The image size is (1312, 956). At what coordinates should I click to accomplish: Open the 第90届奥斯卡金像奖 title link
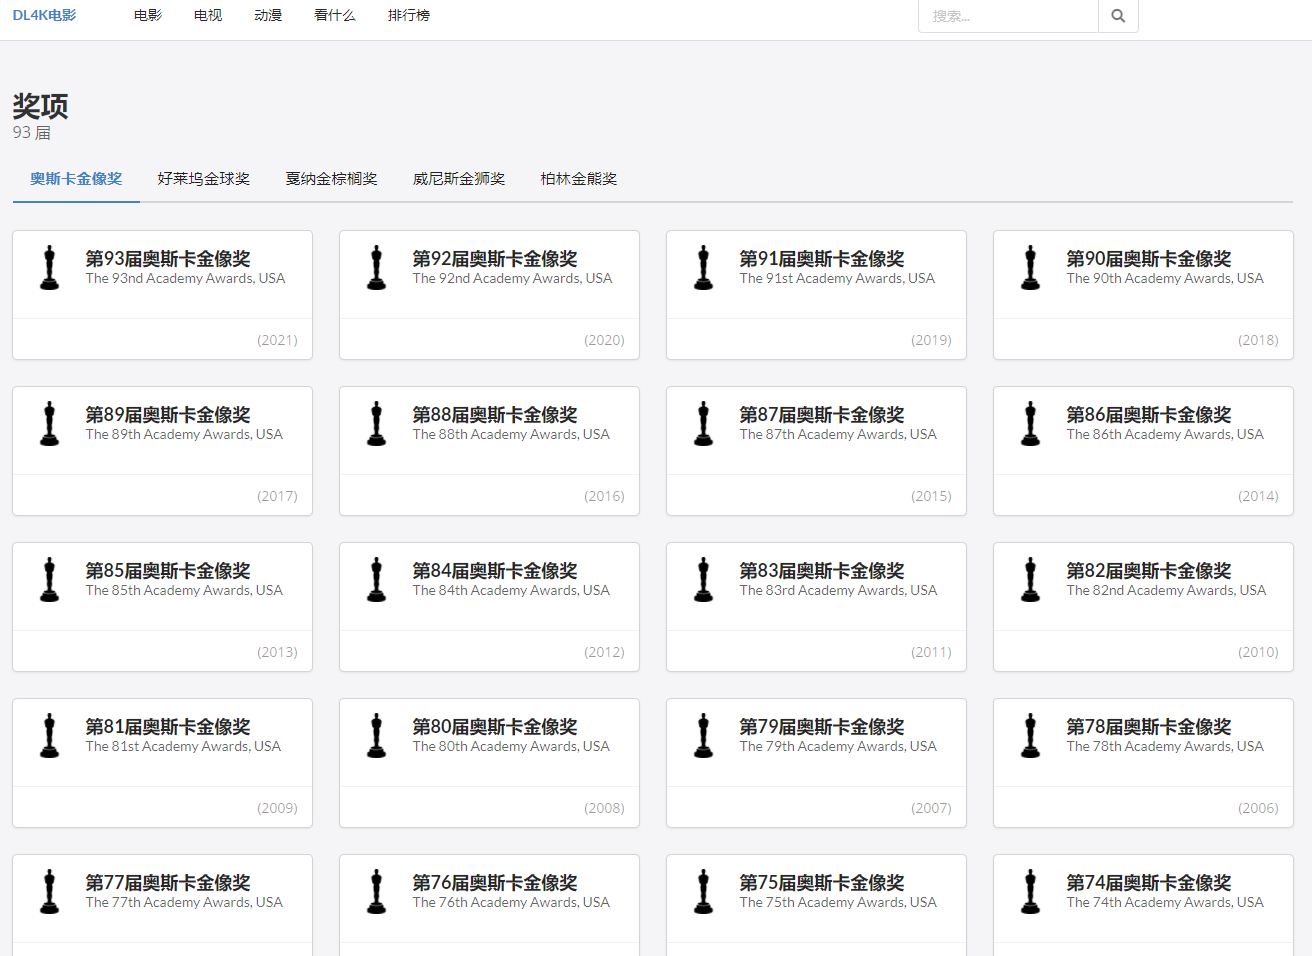tap(1149, 258)
